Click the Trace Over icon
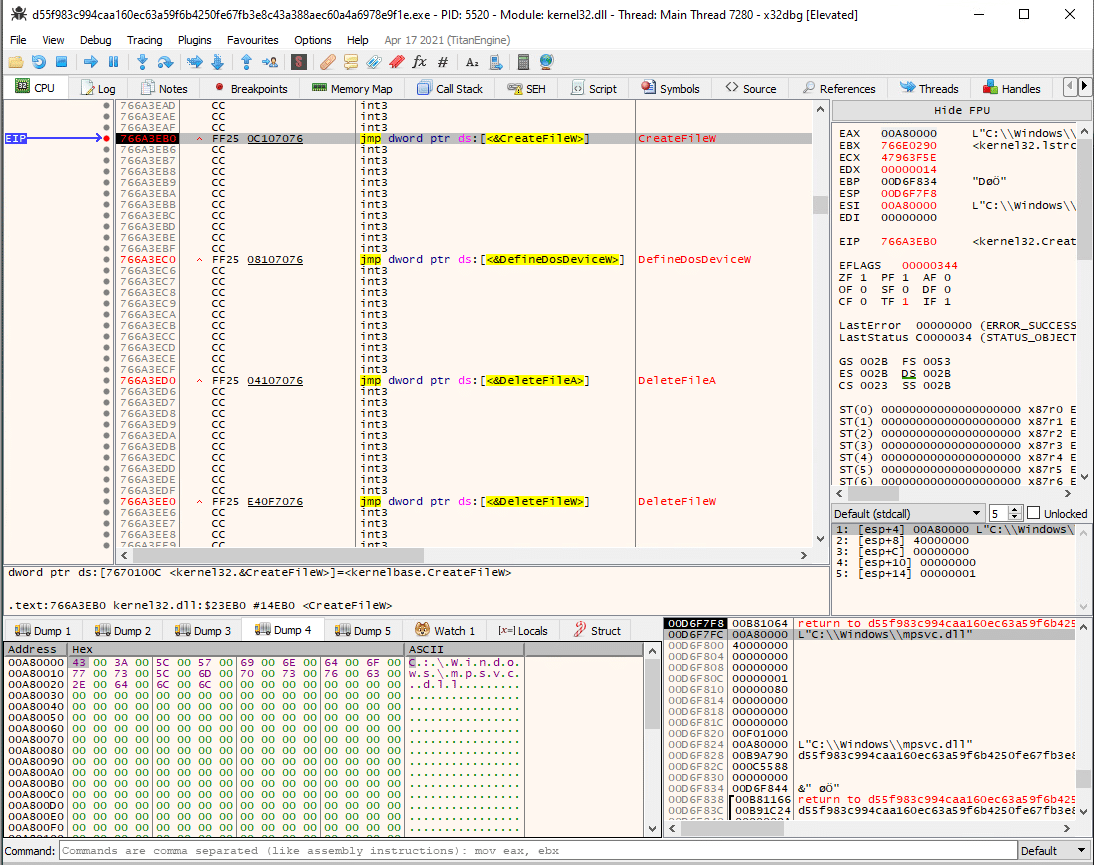1094x865 pixels. (218, 62)
